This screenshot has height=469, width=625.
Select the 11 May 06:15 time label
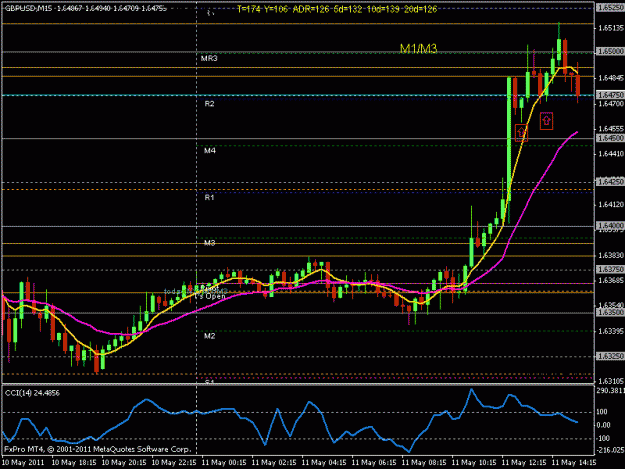(x=374, y=463)
